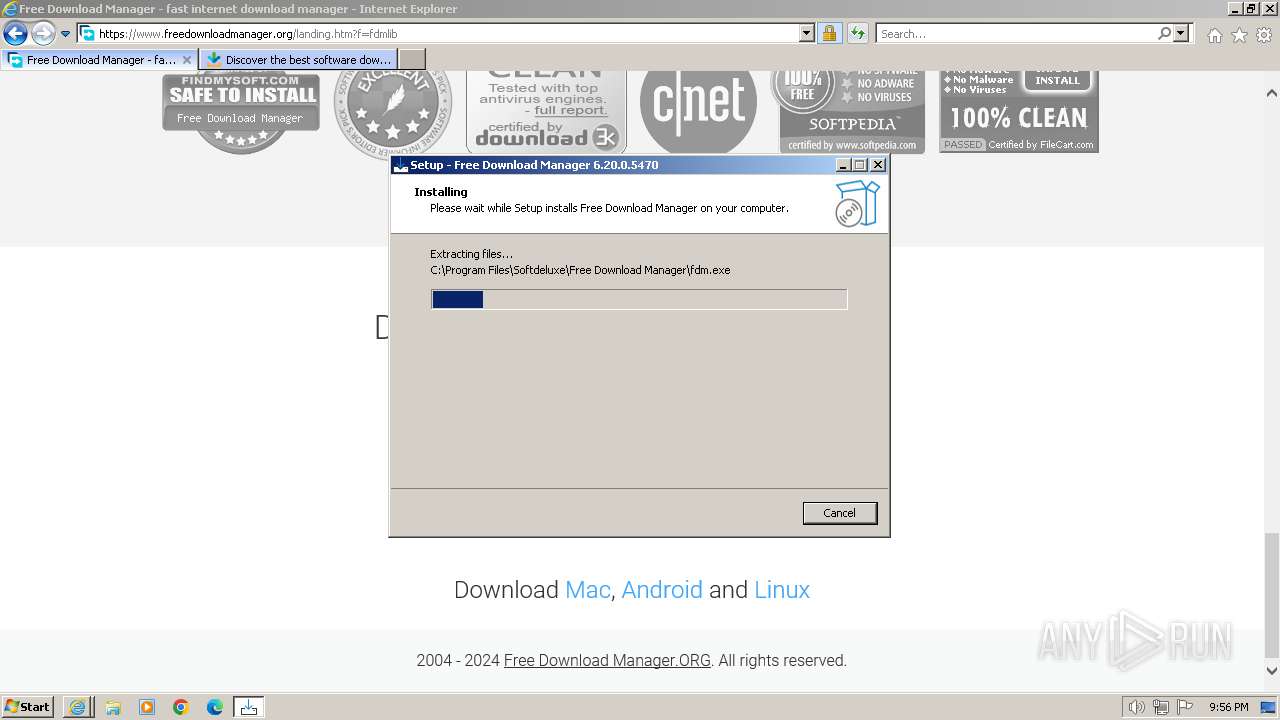Click the show desktop tray icon
This screenshot has width=1280, height=720.
click(x=1269, y=707)
